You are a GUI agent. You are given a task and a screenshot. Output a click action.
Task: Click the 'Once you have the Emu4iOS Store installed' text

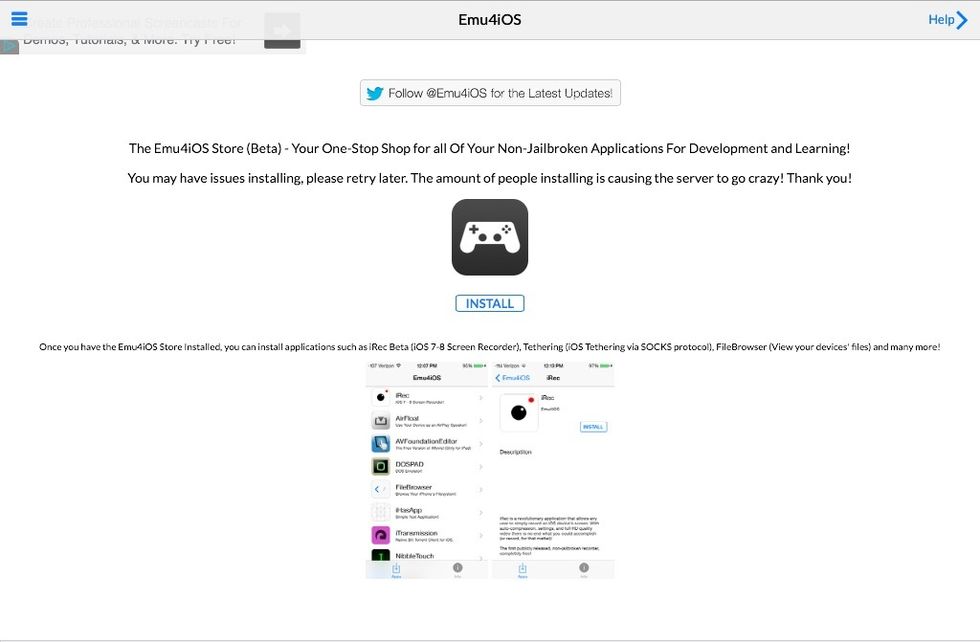coord(489,346)
